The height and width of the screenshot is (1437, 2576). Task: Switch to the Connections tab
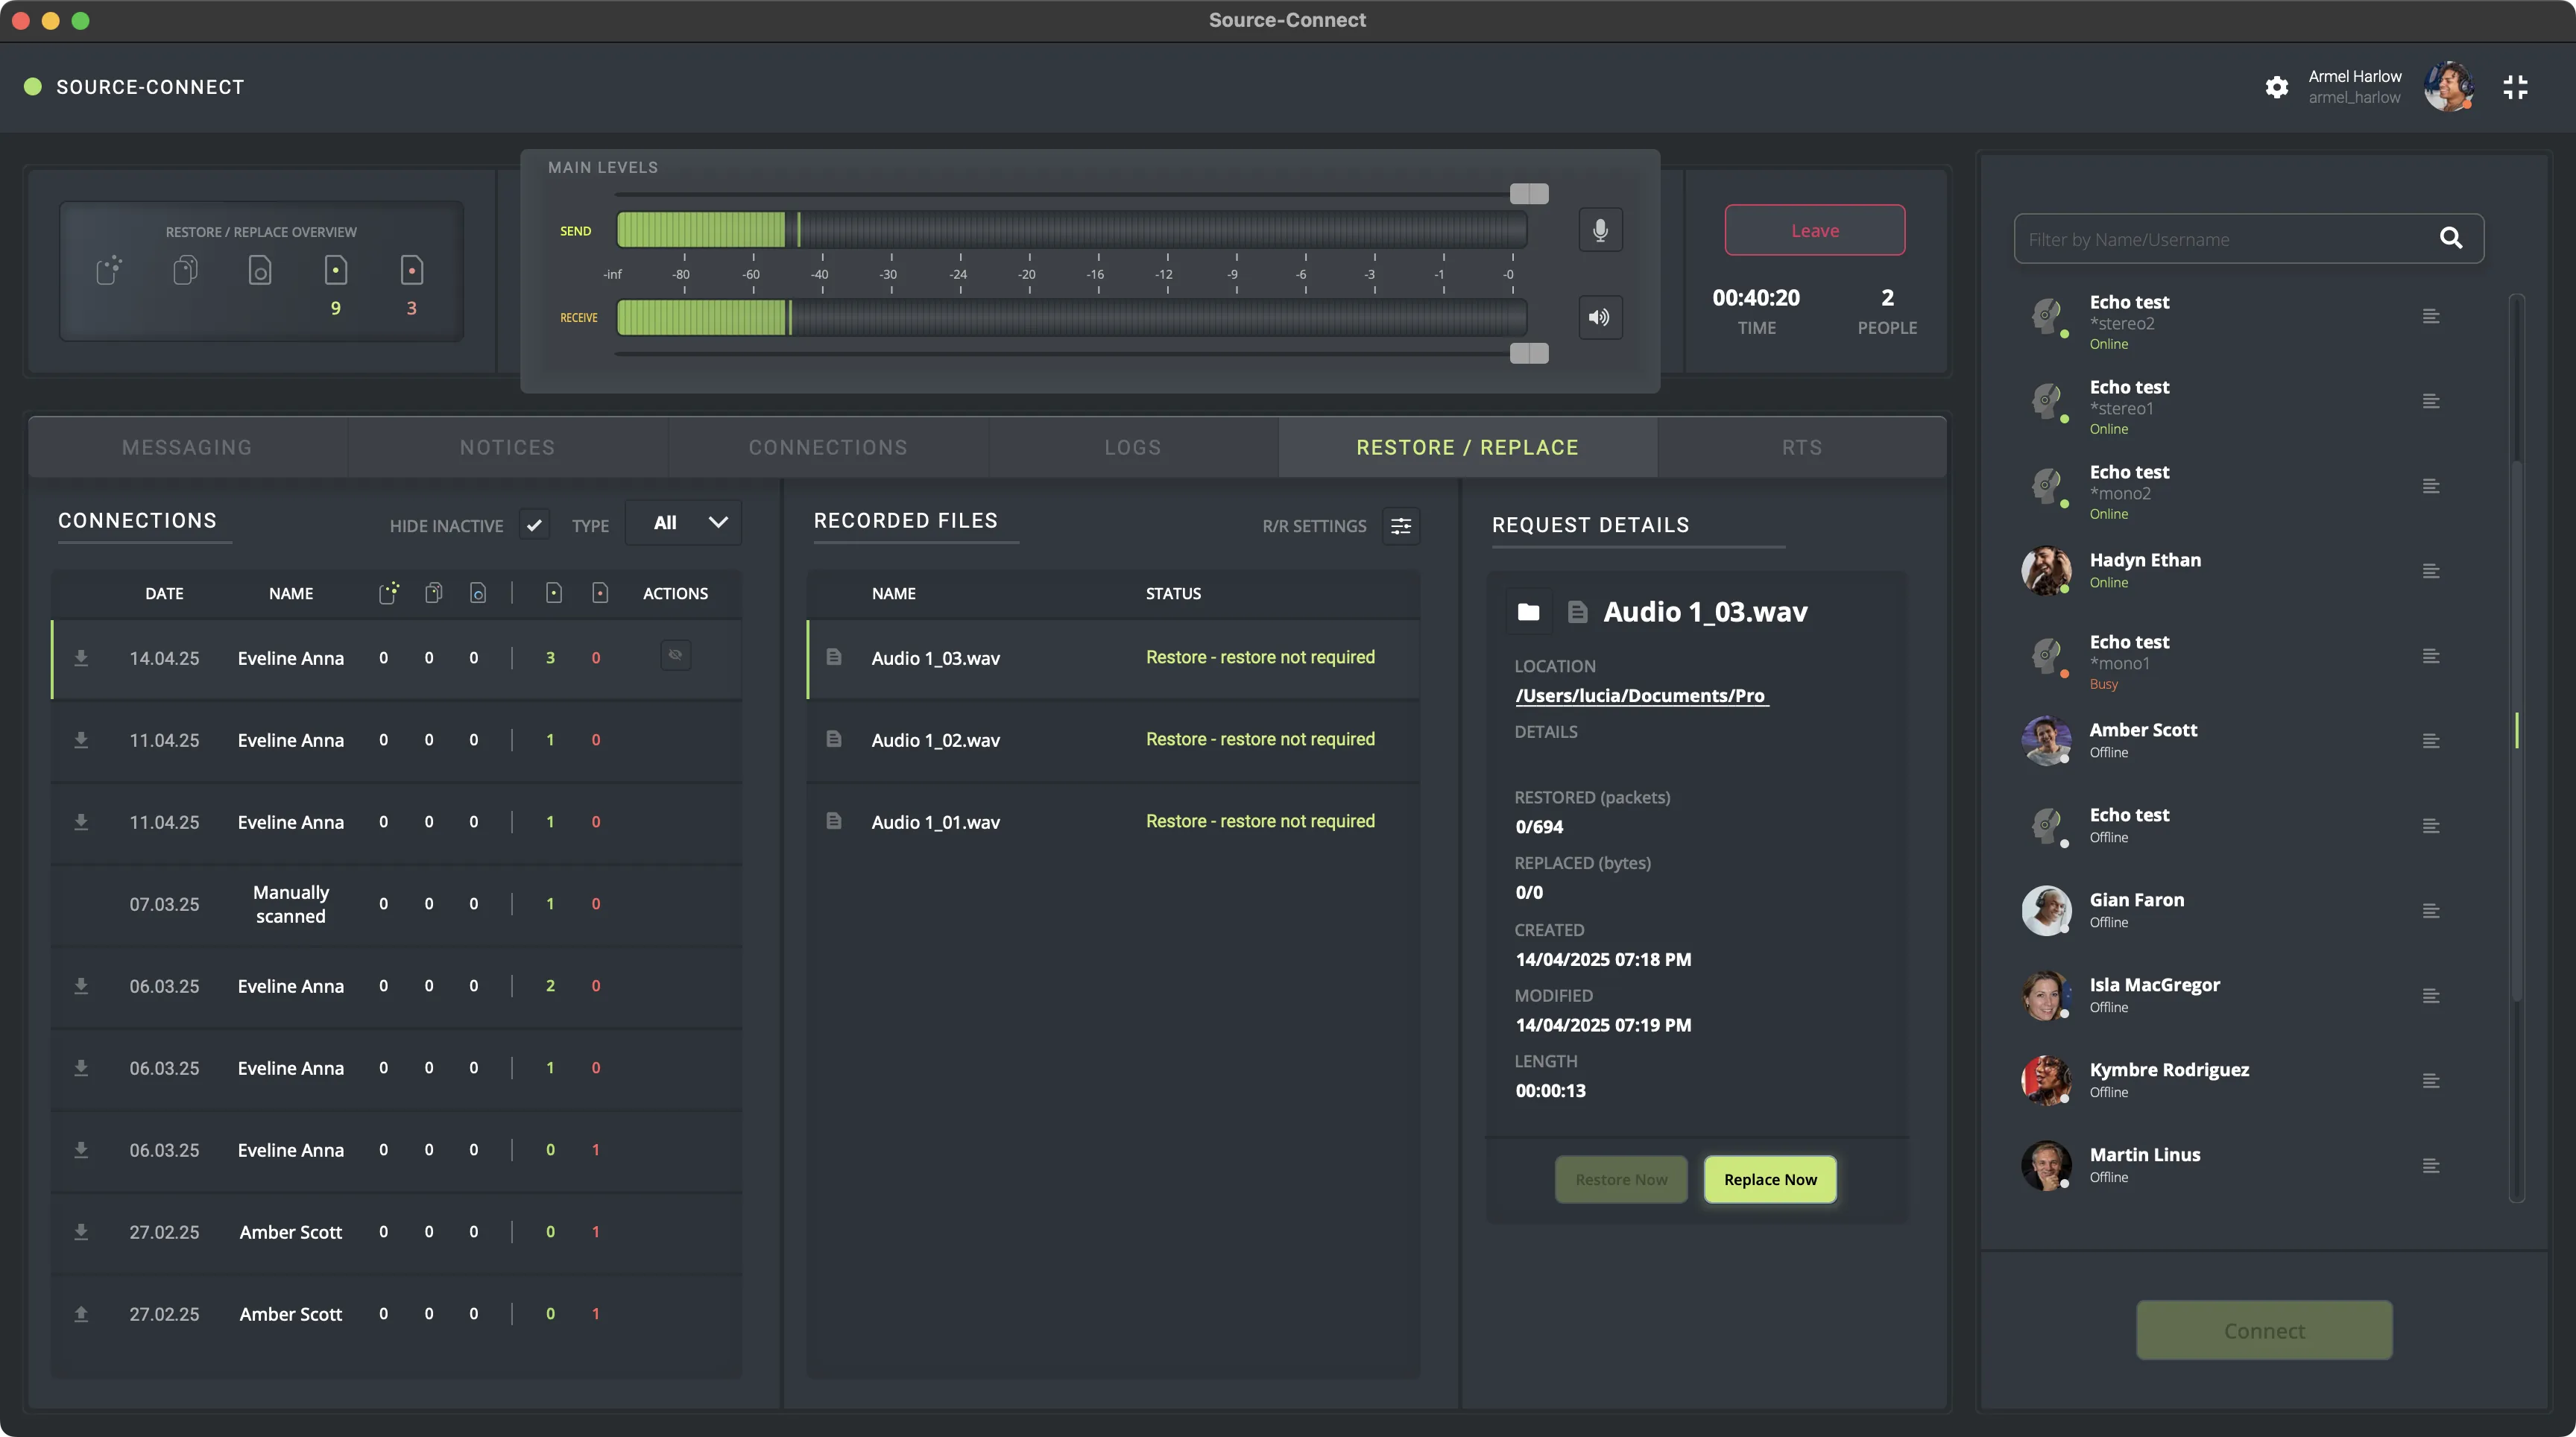pyautogui.click(x=828, y=448)
